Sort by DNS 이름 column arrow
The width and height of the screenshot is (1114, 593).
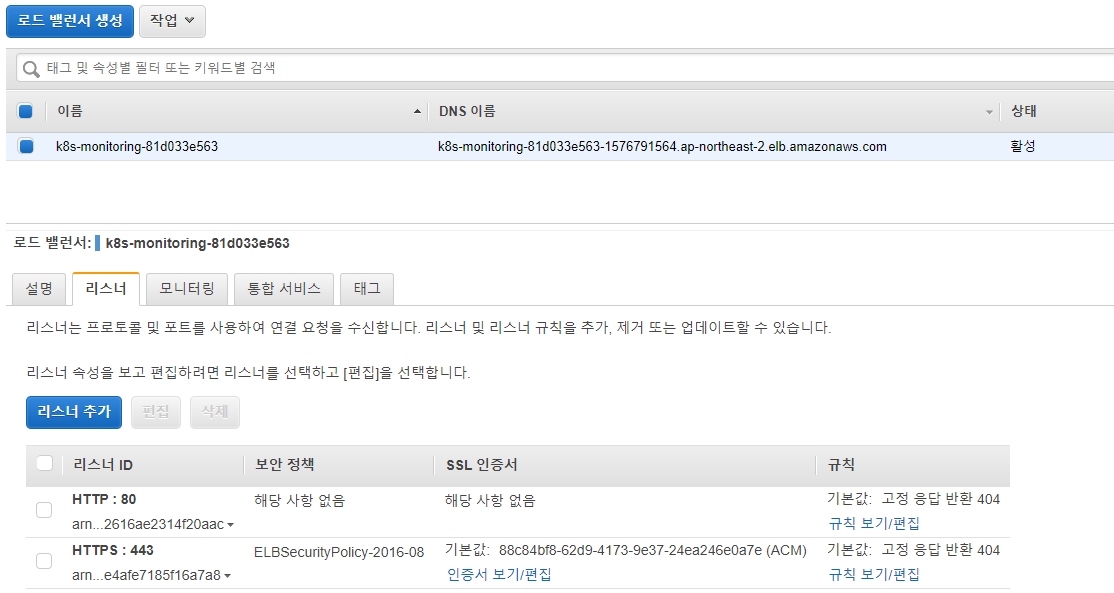(989, 112)
